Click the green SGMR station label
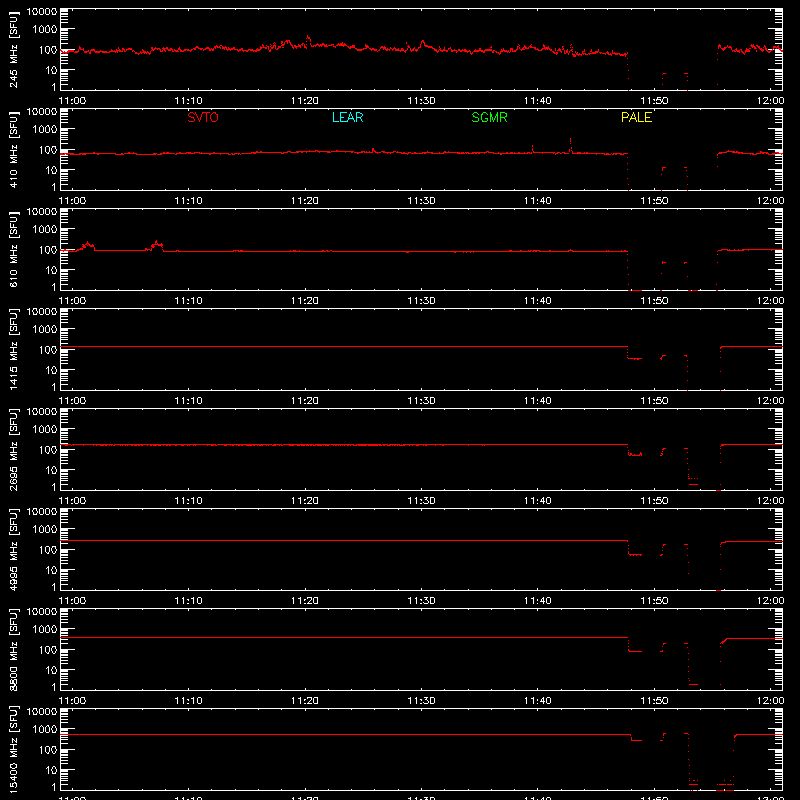 pos(489,117)
